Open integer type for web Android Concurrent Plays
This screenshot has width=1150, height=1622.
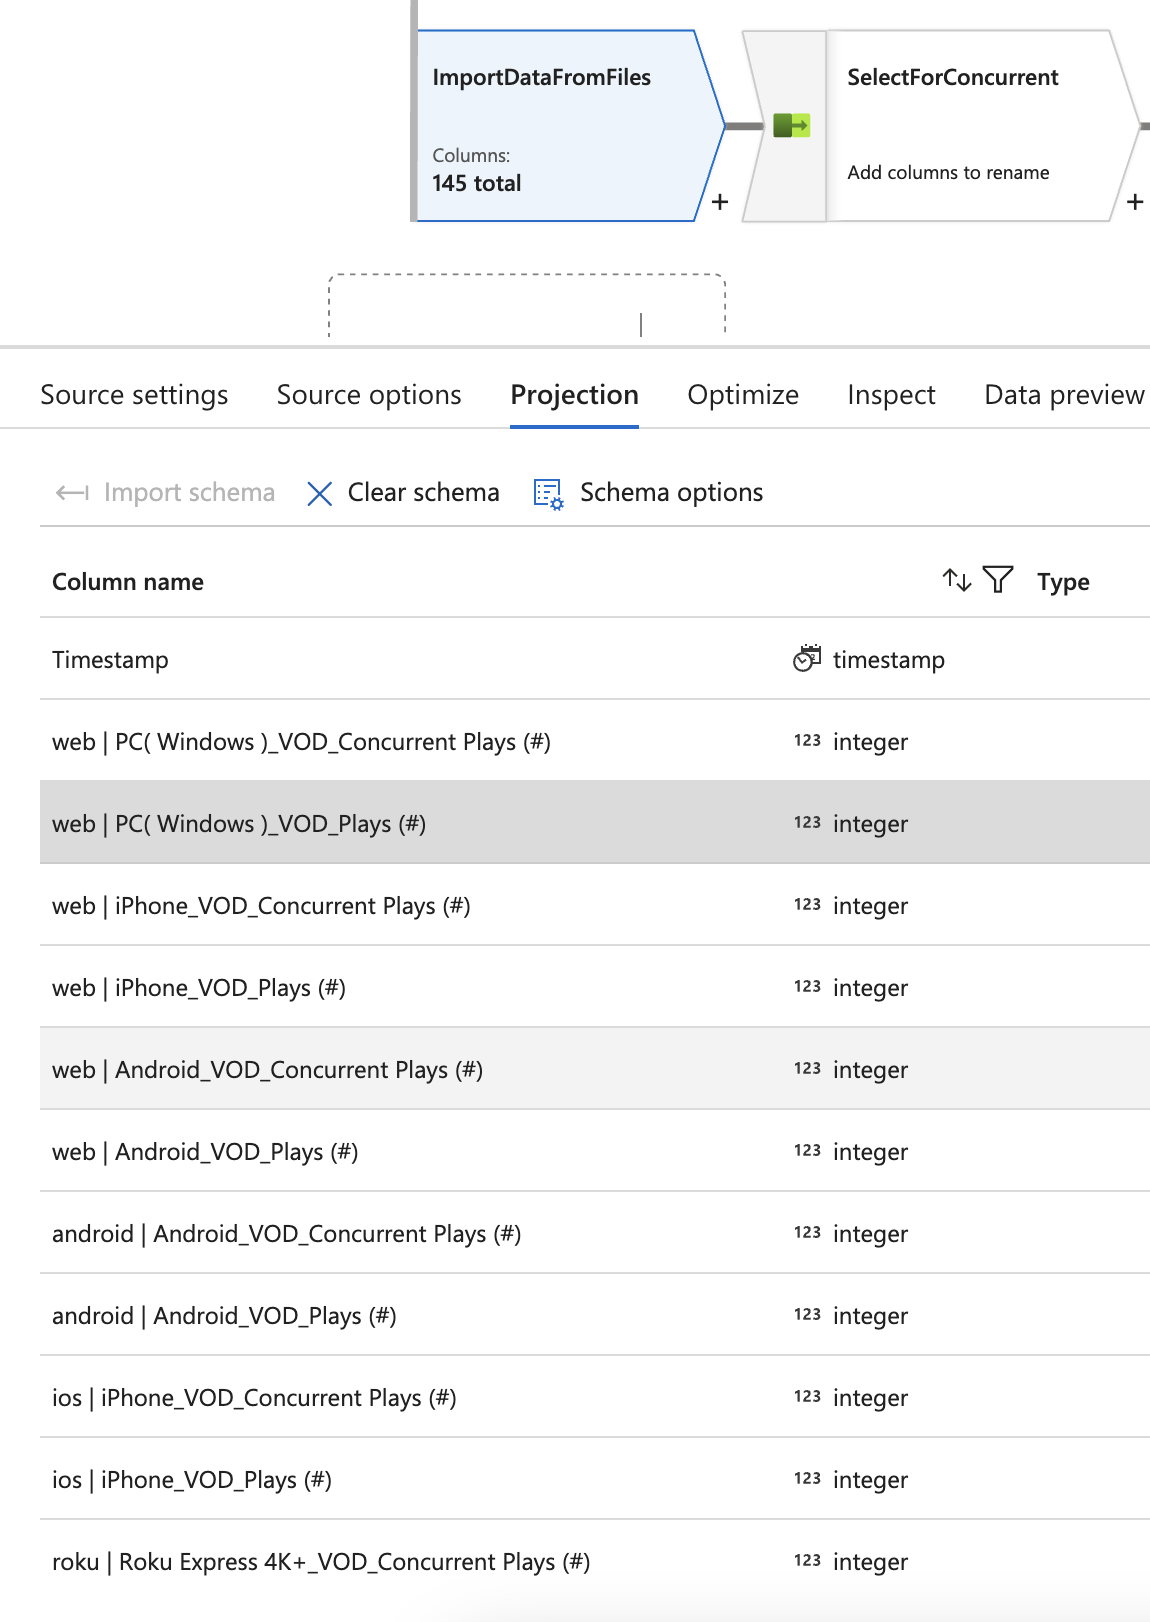tap(870, 1070)
